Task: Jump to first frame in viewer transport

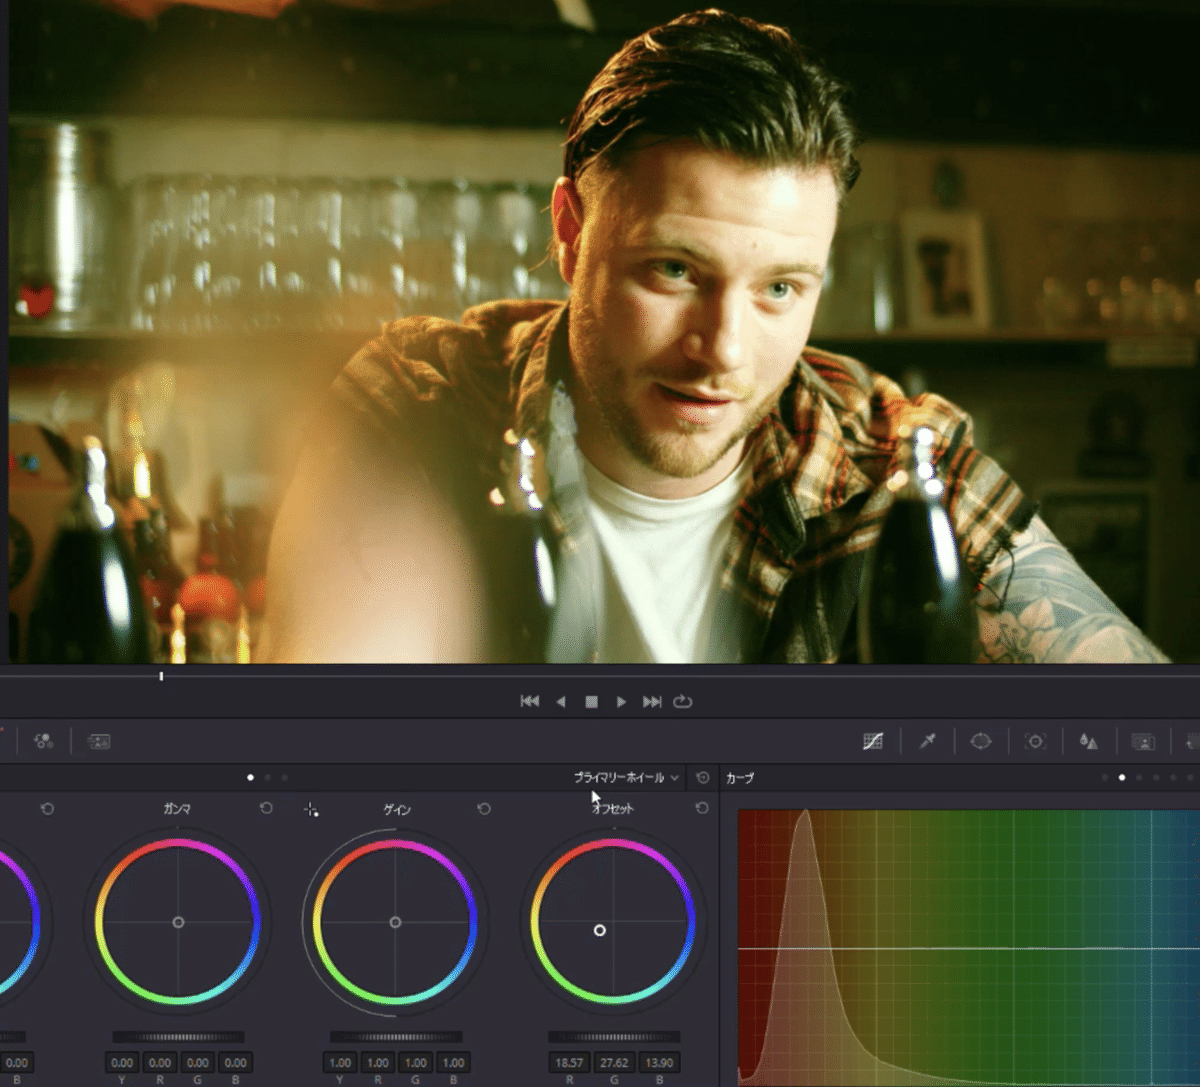Action: [x=530, y=702]
